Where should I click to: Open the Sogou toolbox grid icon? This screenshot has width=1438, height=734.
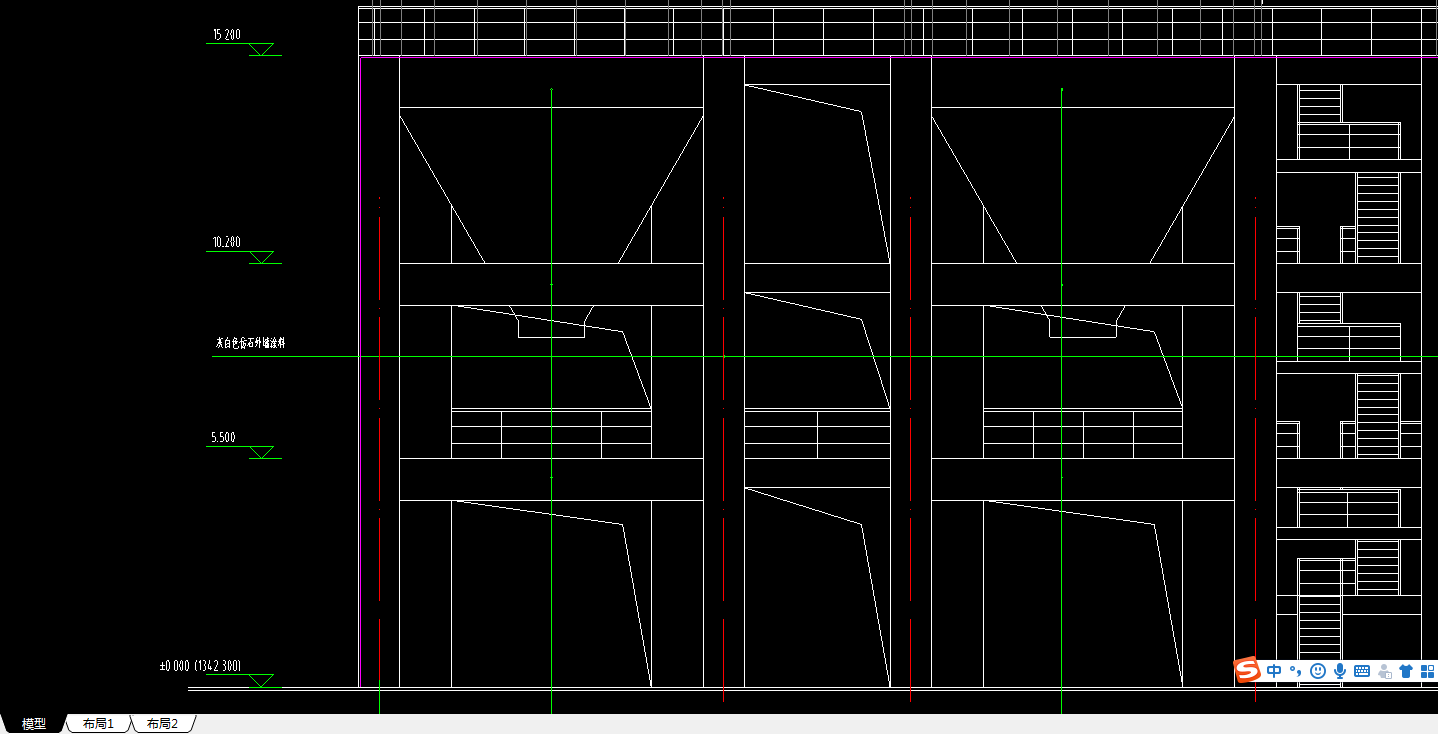(x=1427, y=671)
